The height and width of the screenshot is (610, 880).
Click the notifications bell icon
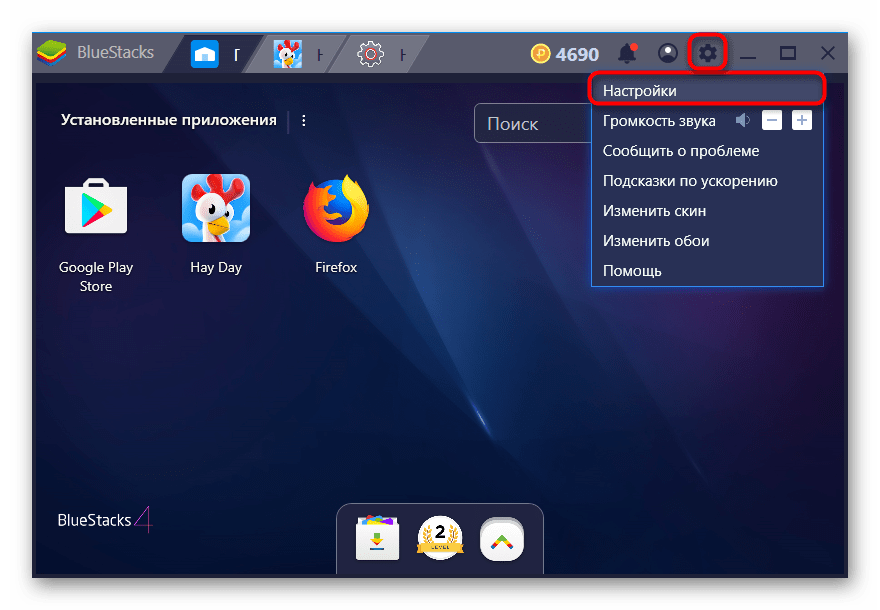coord(628,53)
